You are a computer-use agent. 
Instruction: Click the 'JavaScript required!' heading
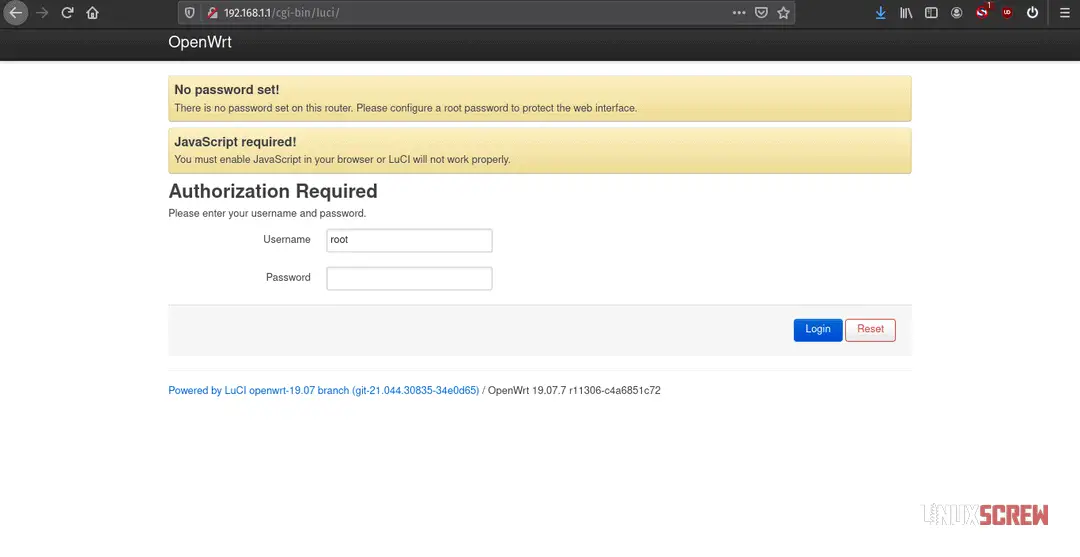pyautogui.click(x=236, y=142)
